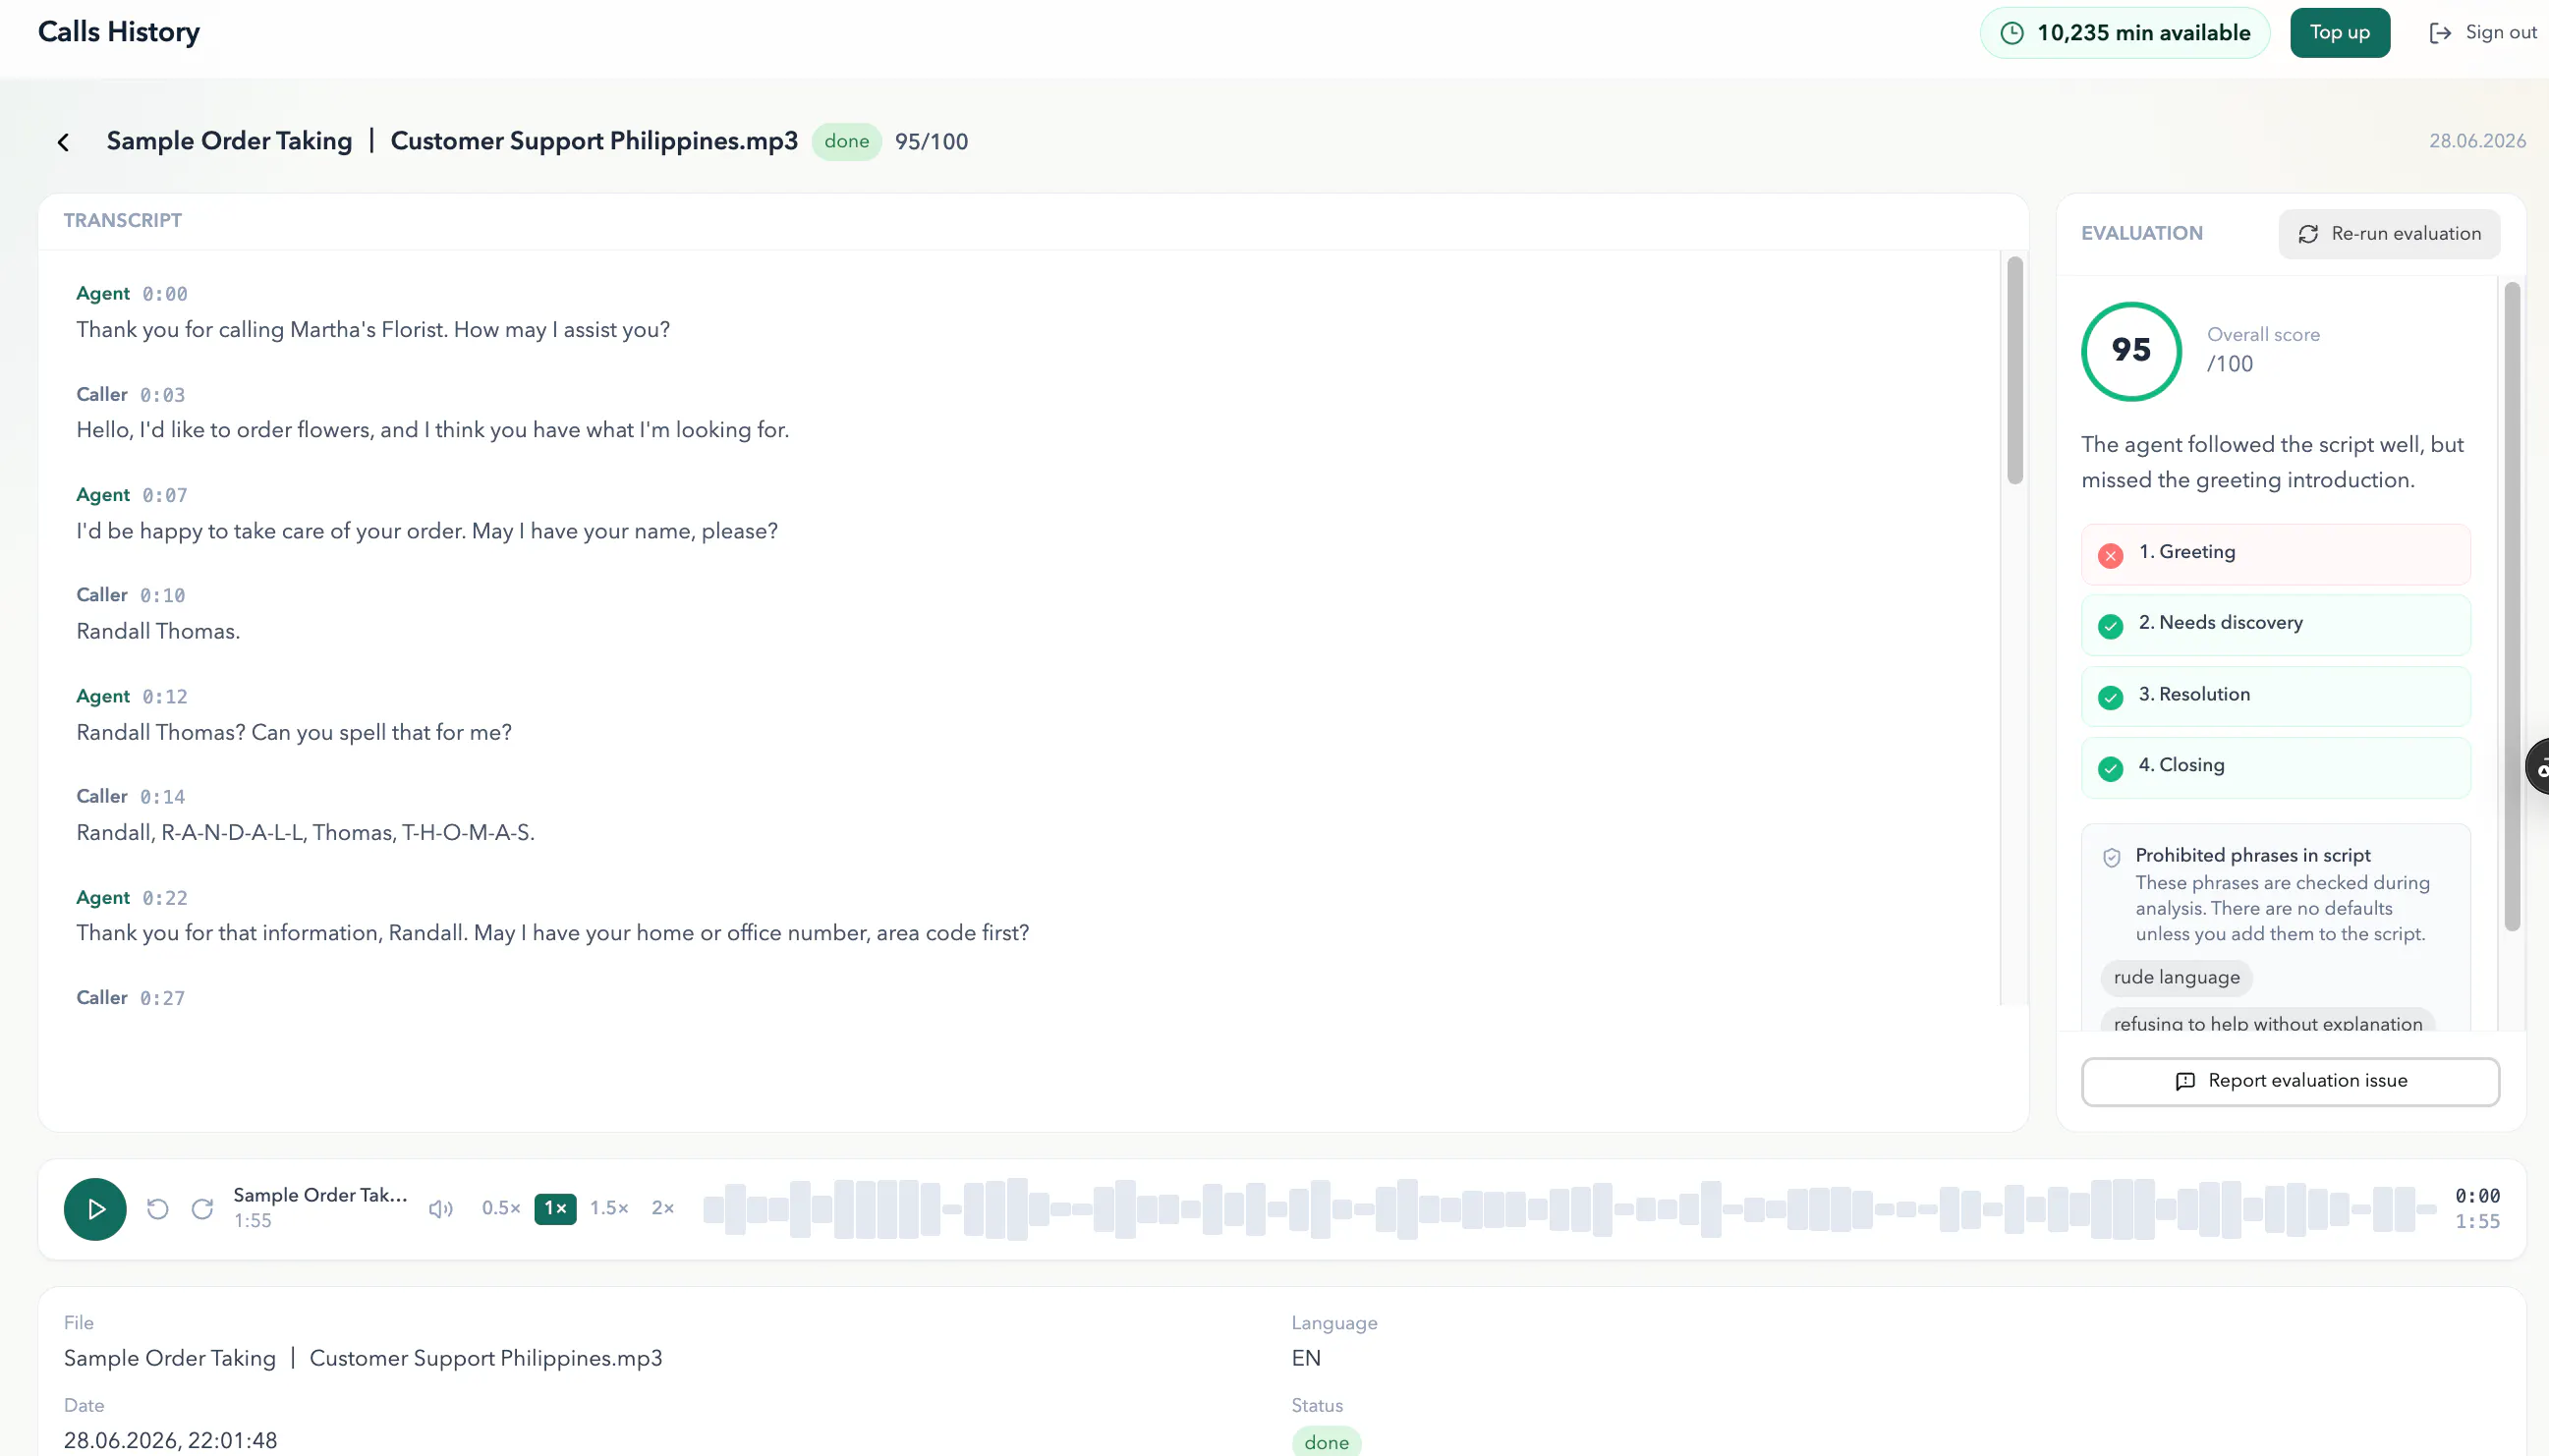Expand the 3. Resolution evaluation item

click(2275, 696)
